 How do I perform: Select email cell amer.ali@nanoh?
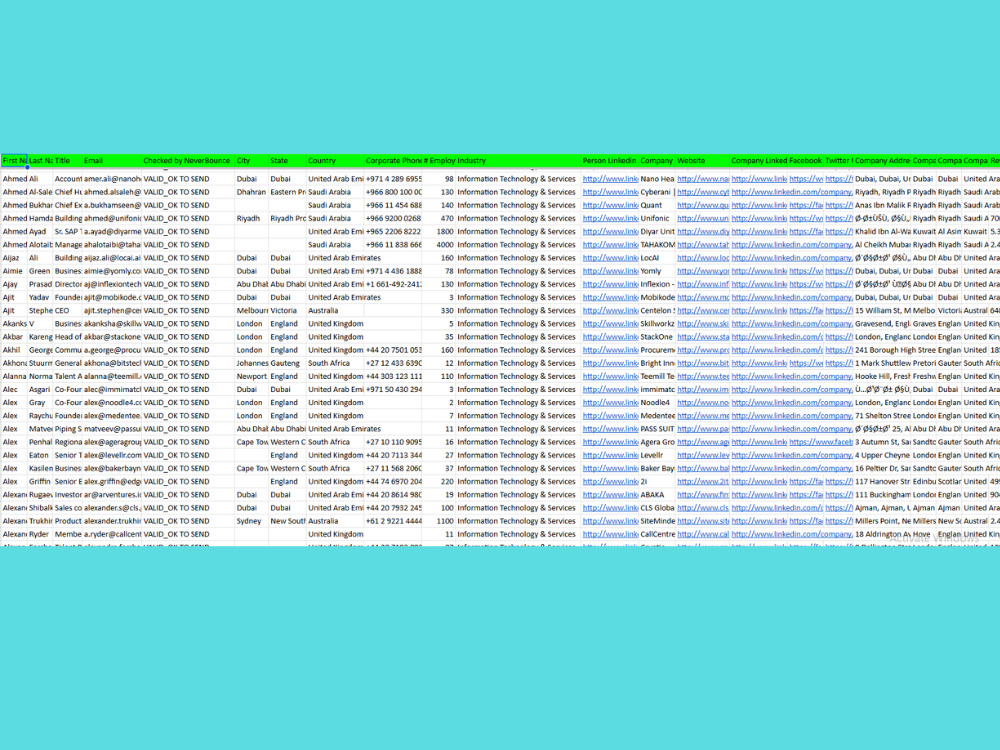coord(112,179)
